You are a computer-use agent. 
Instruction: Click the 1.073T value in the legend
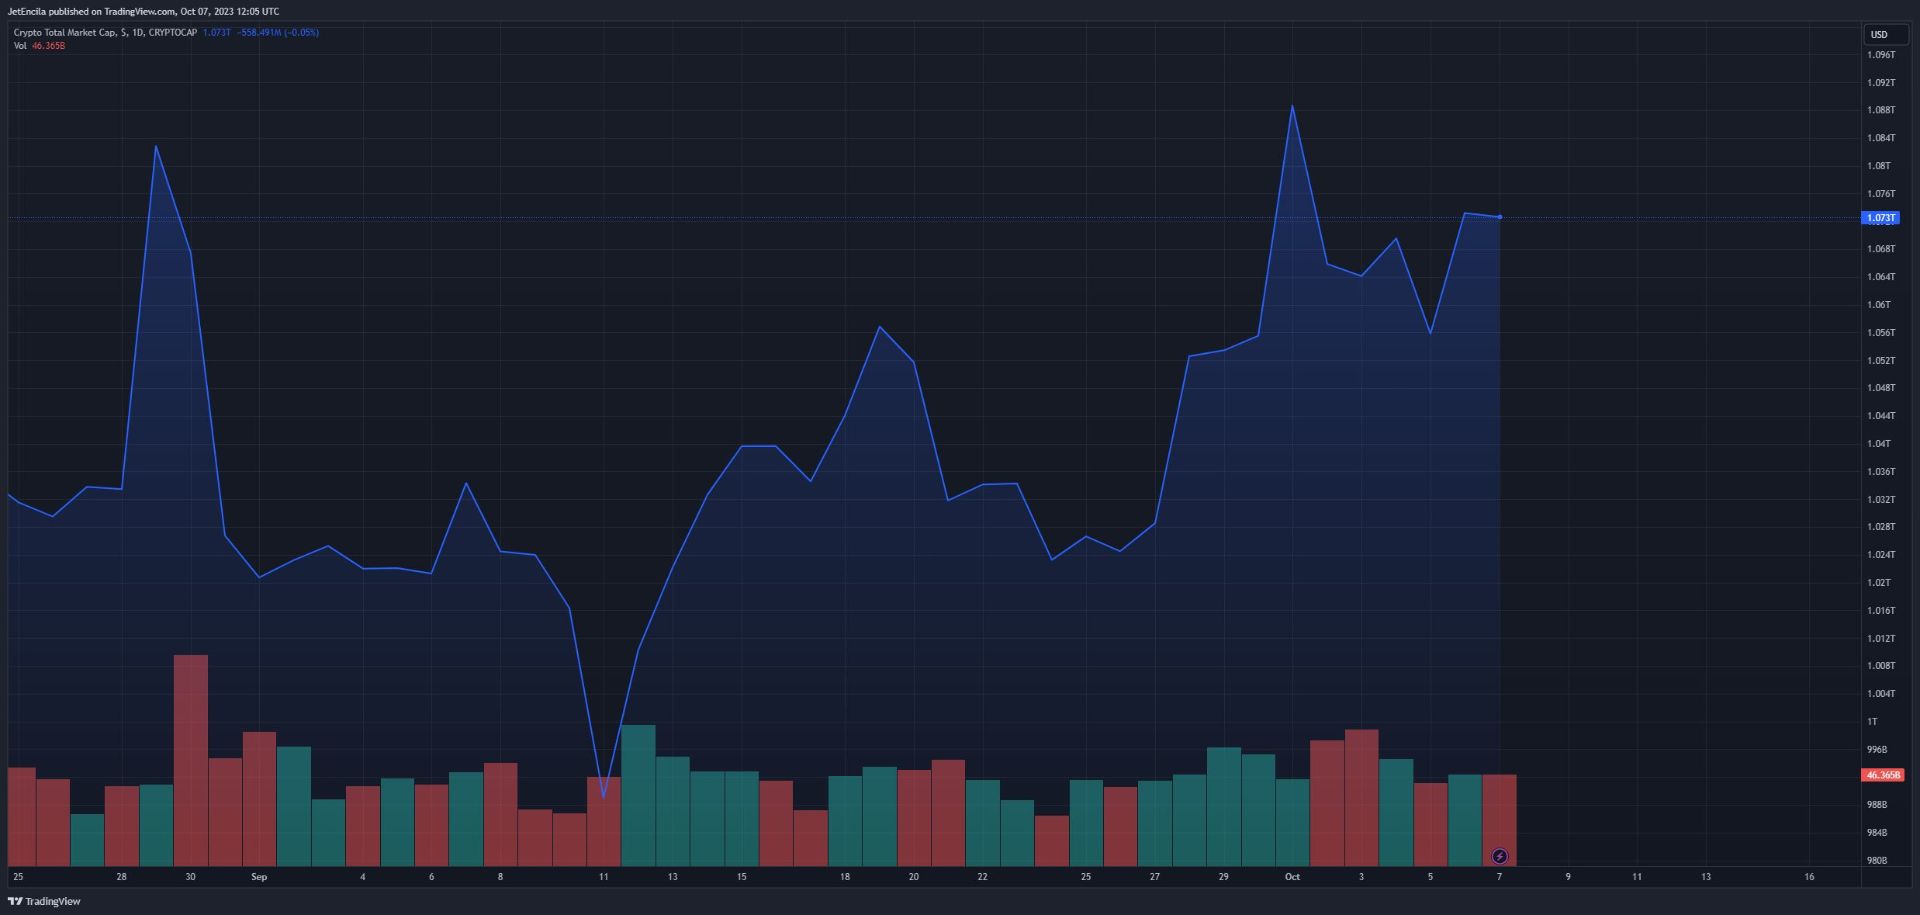216,33
